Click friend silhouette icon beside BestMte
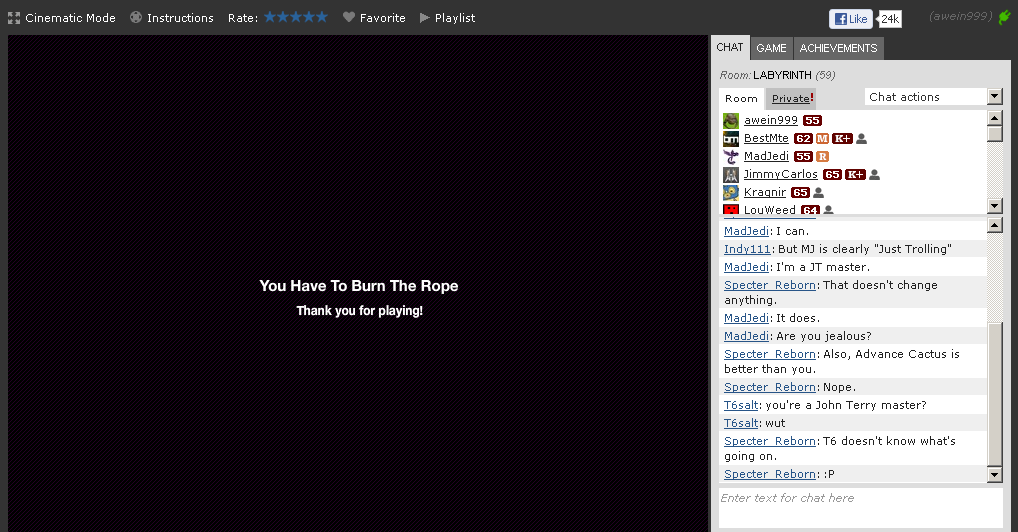This screenshot has width=1018, height=532. (862, 138)
